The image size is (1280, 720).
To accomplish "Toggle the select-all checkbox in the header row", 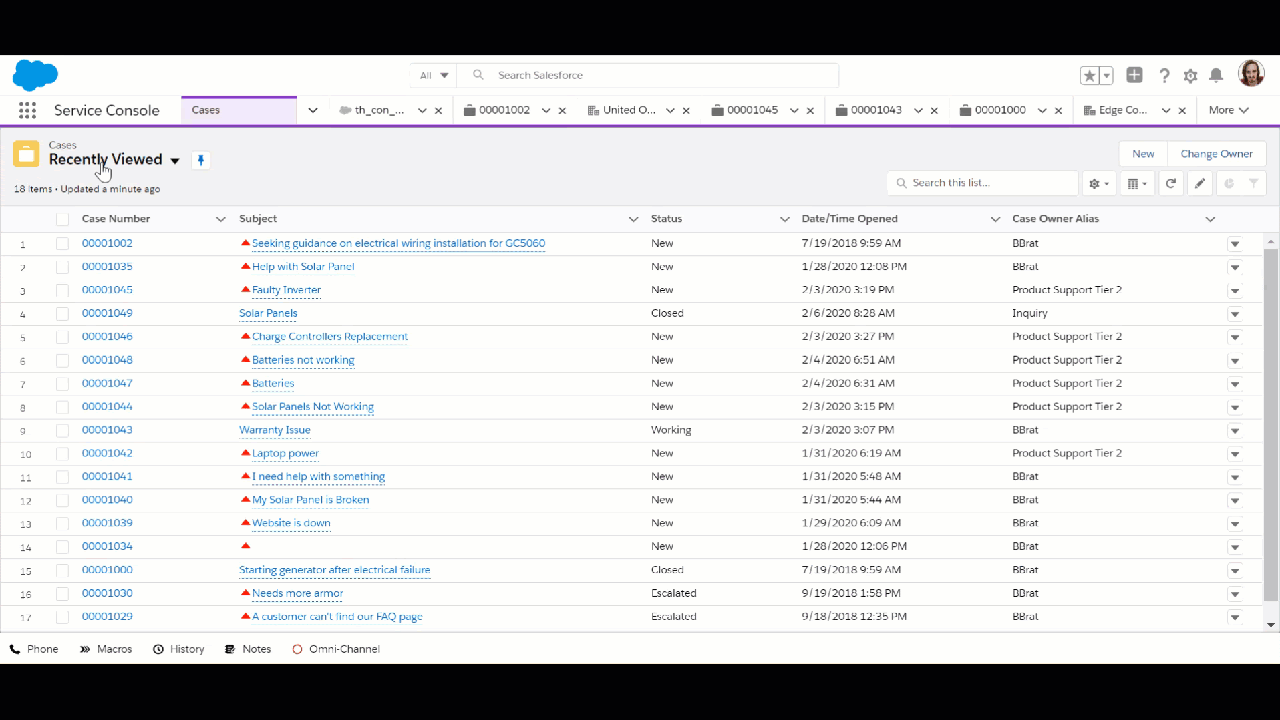I will [x=62, y=218].
